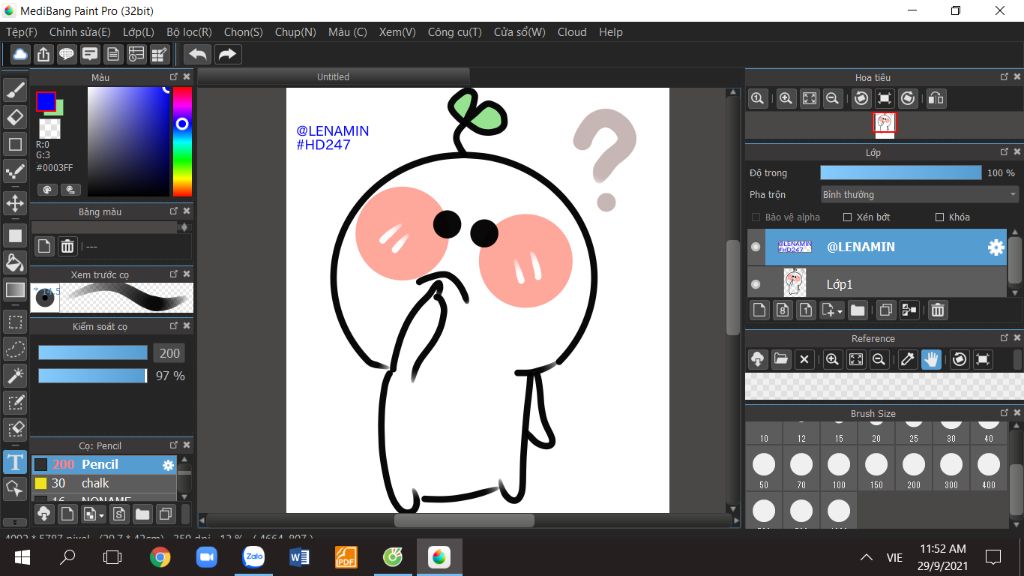The image size is (1024, 576).
Task: Fit canvas to window in Navigator
Action: point(809,99)
